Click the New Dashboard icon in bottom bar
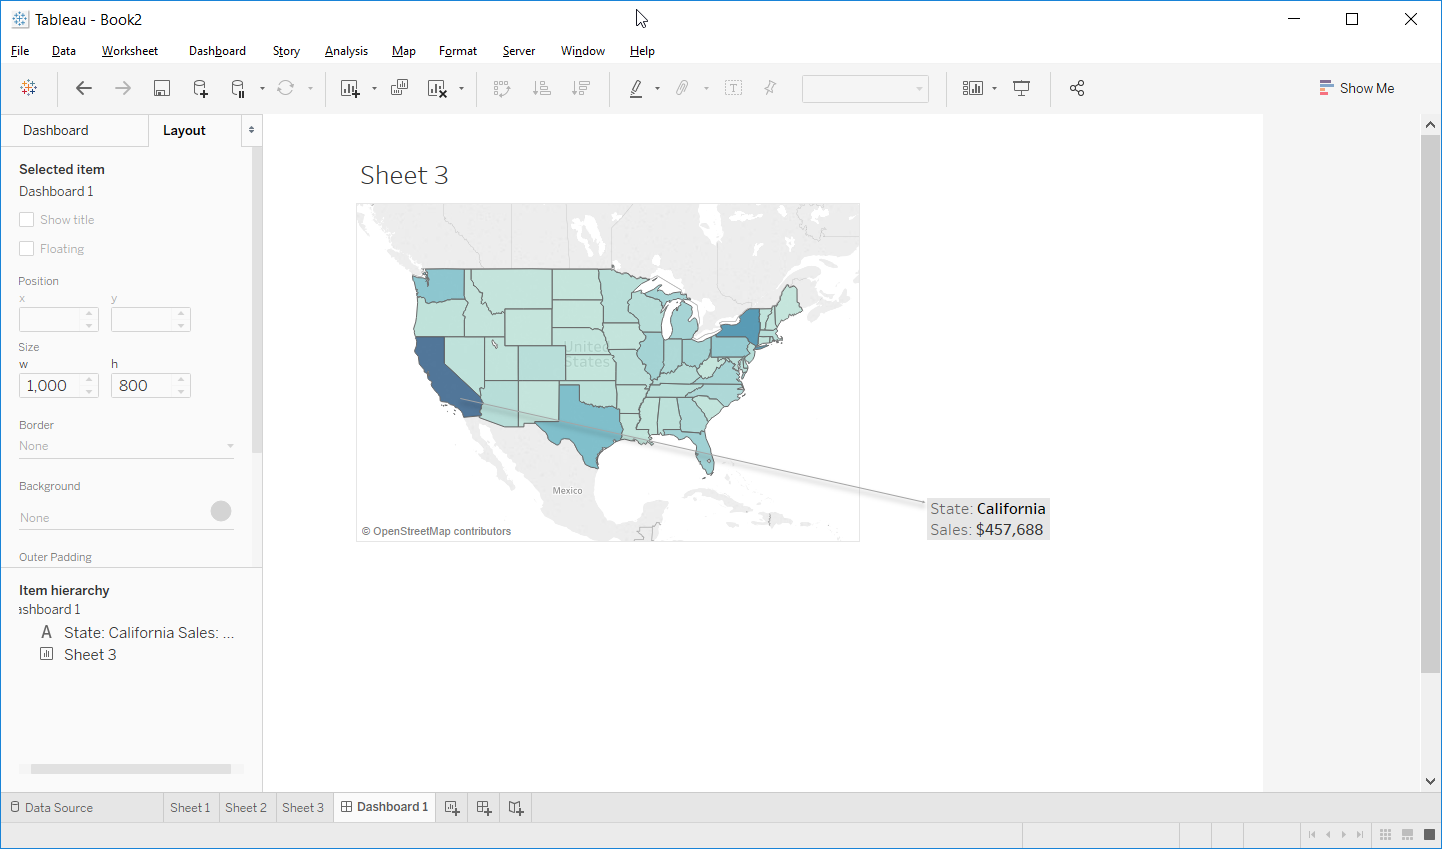This screenshot has height=849, width=1442. coord(484,807)
